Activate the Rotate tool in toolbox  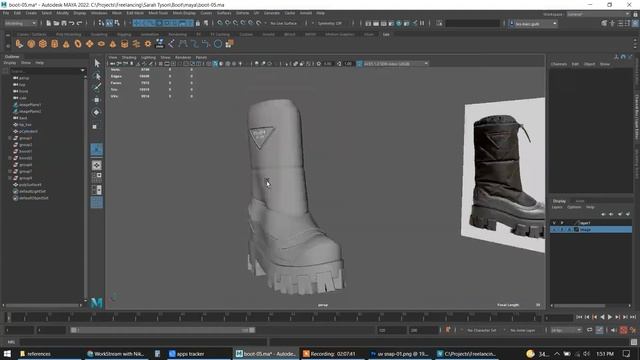(x=97, y=112)
